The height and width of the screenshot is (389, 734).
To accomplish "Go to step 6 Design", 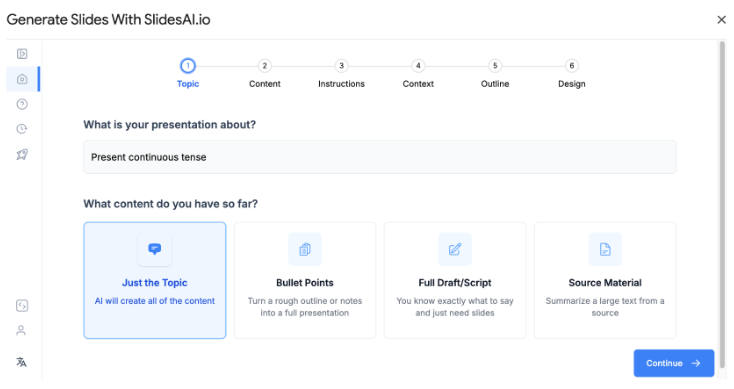I will (572, 74).
